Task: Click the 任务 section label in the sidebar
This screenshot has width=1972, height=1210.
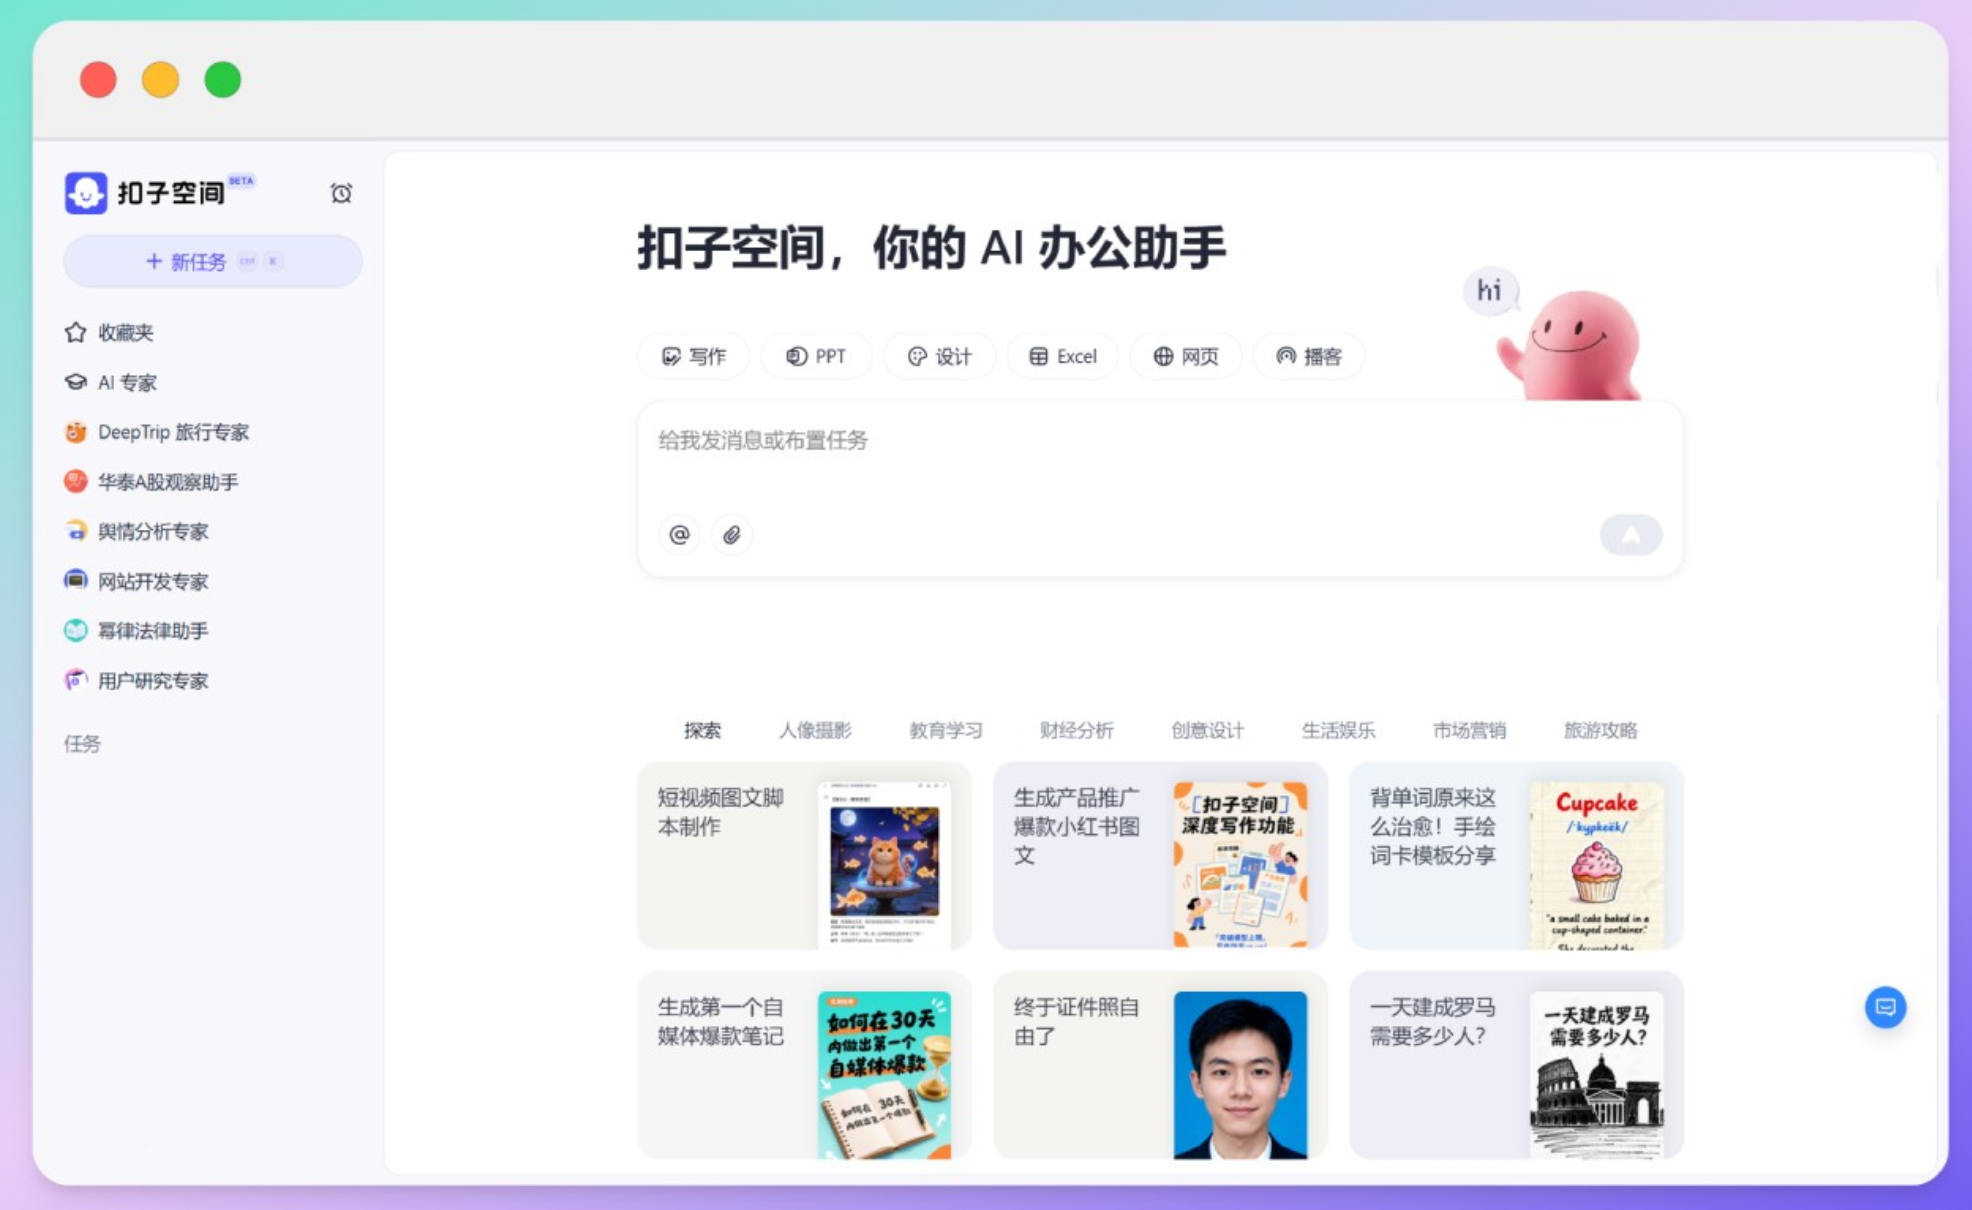Action: 82,743
